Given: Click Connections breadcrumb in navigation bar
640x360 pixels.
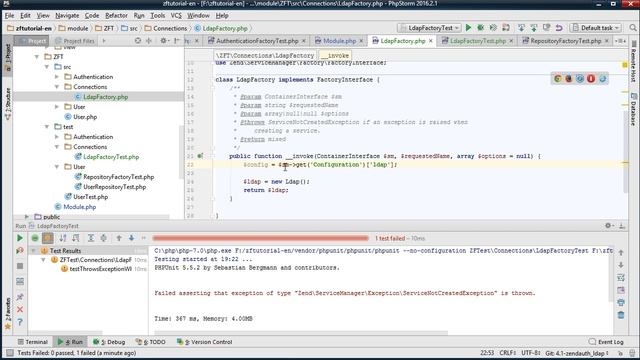Looking at the screenshot, I should coord(166,28).
